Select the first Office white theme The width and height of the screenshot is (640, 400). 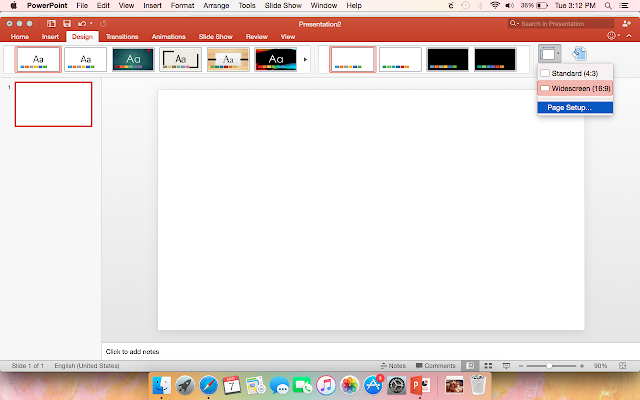(x=38, y=60)
